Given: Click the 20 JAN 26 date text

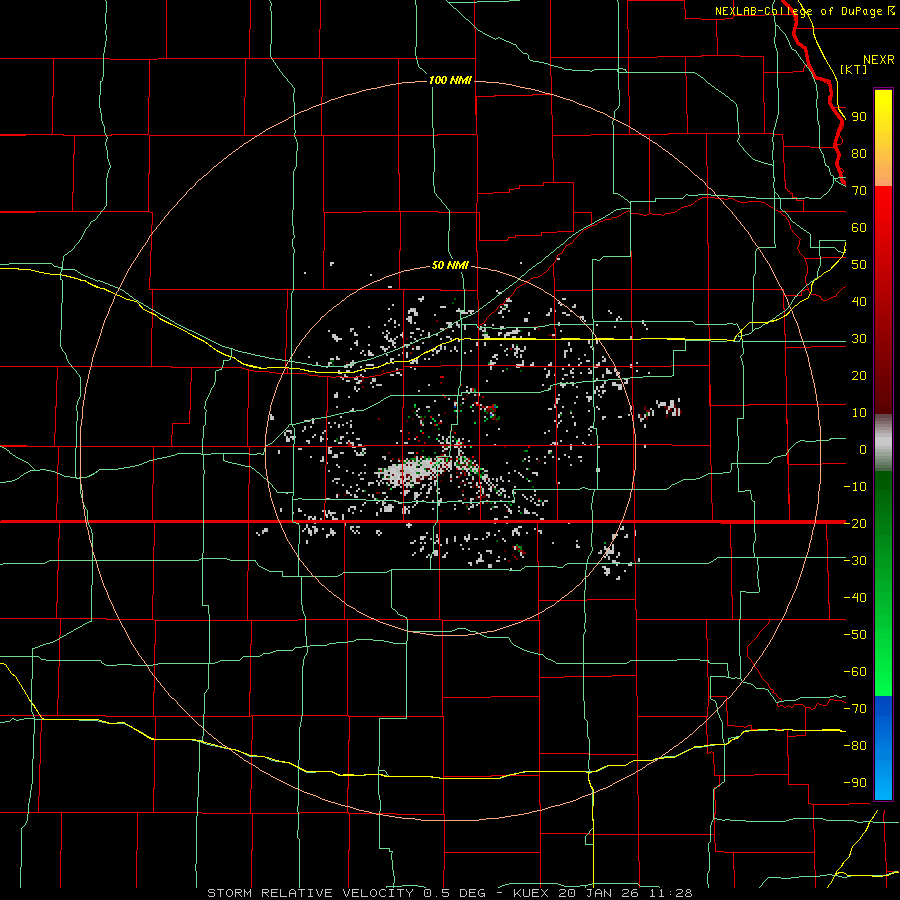Looking at the screenshot, I should coord(599,893).
